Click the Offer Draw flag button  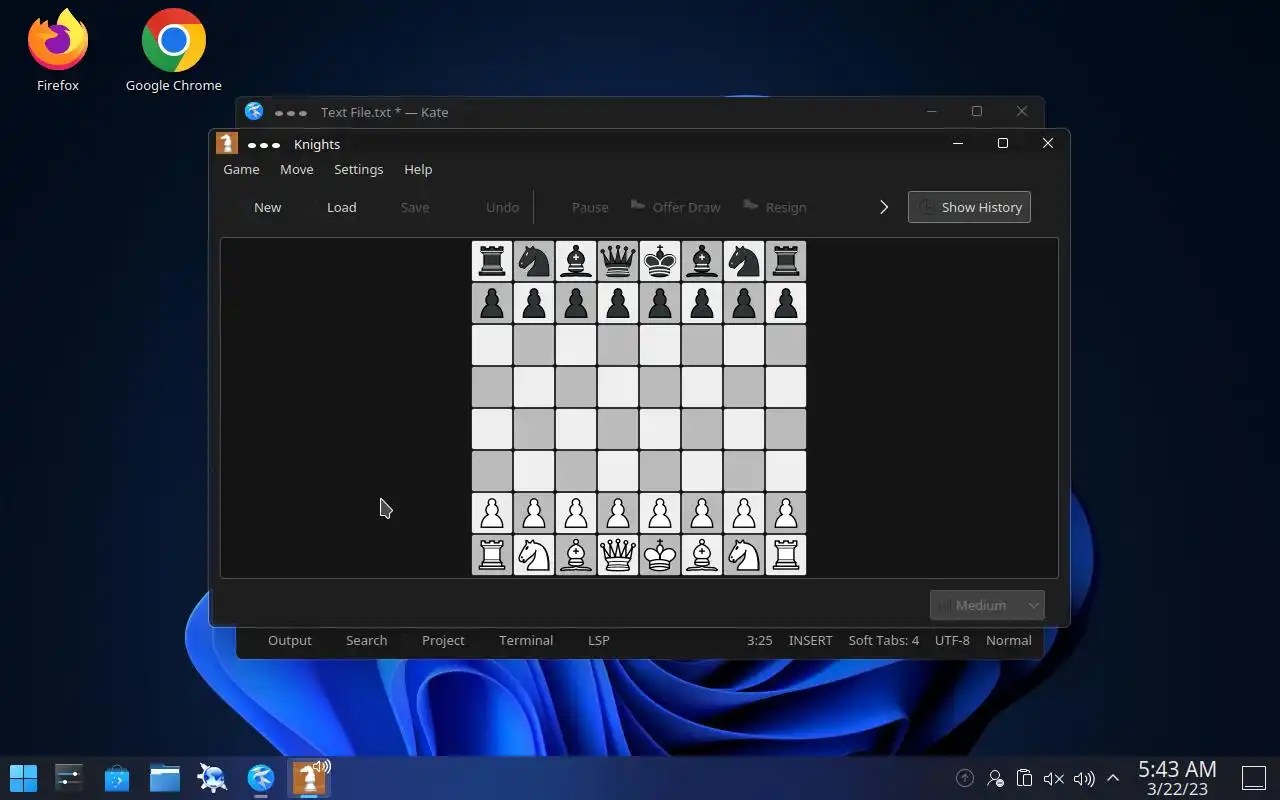coord(675,207)
